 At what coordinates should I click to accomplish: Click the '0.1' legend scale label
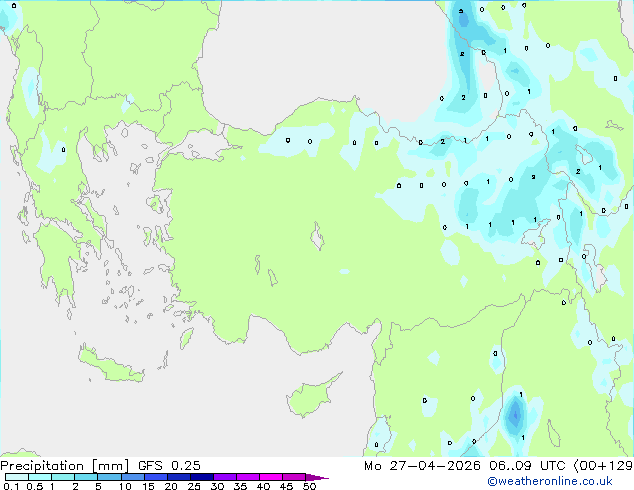tap(11, 486)
